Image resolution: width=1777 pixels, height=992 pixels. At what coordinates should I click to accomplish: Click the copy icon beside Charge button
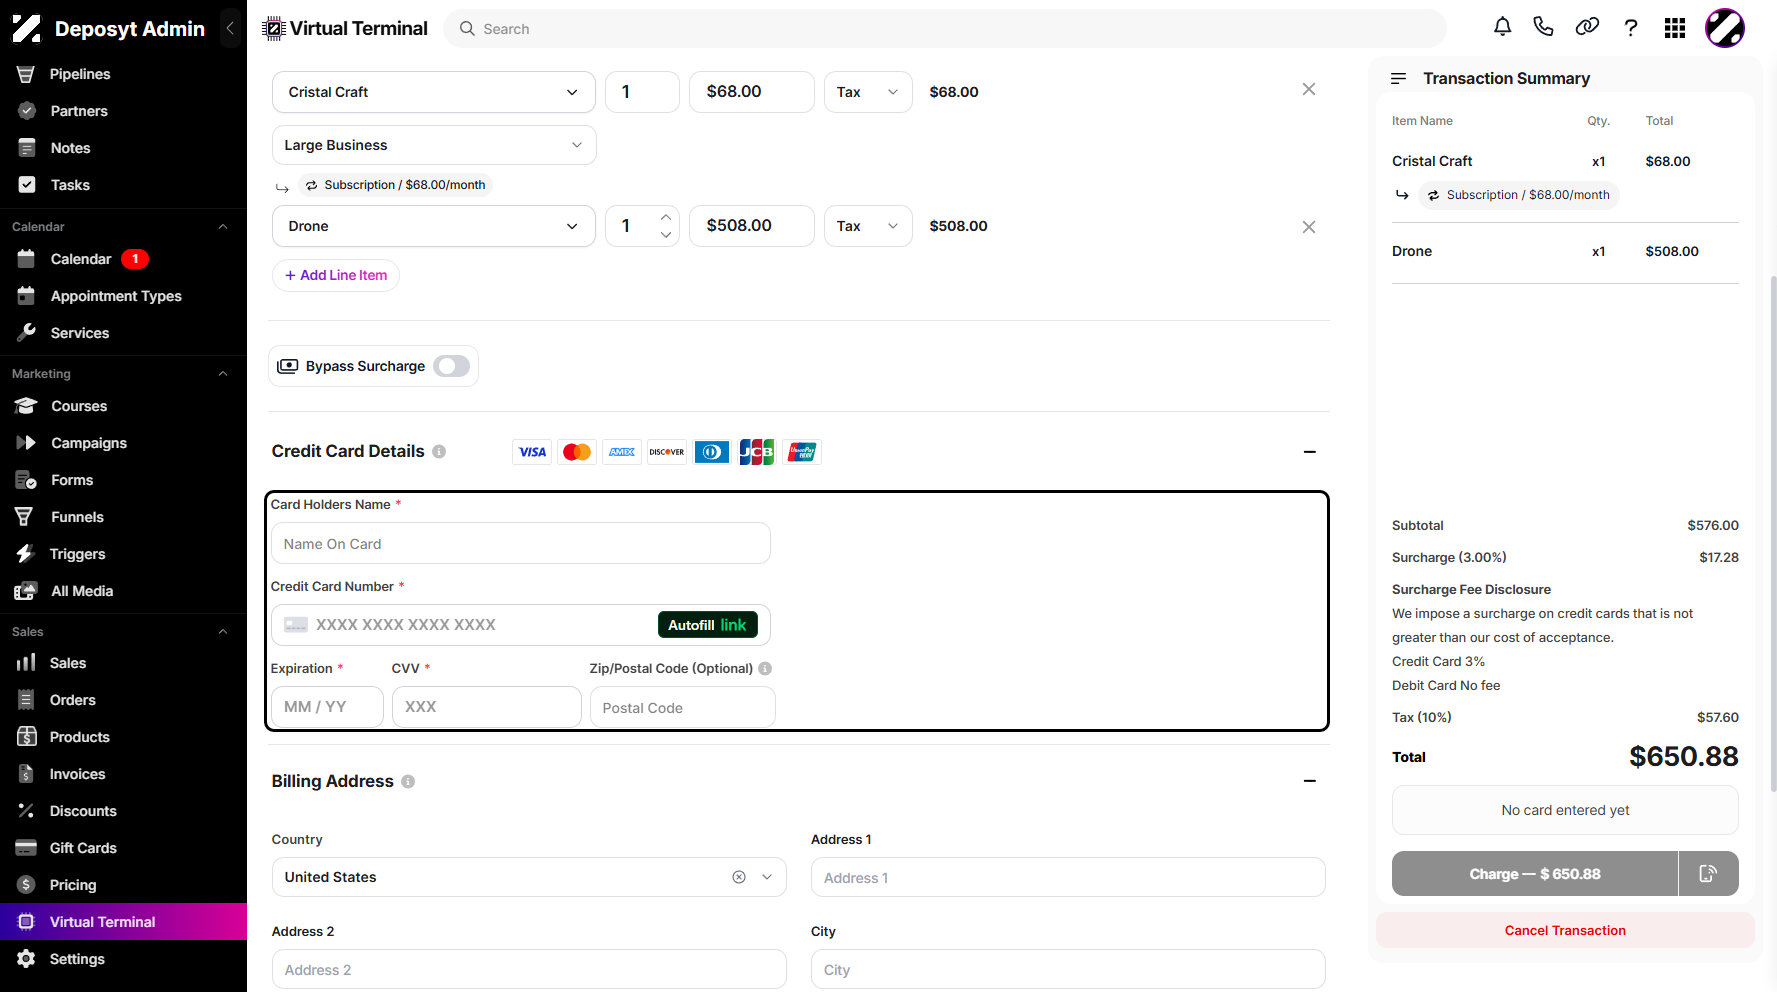(1708, 874)
